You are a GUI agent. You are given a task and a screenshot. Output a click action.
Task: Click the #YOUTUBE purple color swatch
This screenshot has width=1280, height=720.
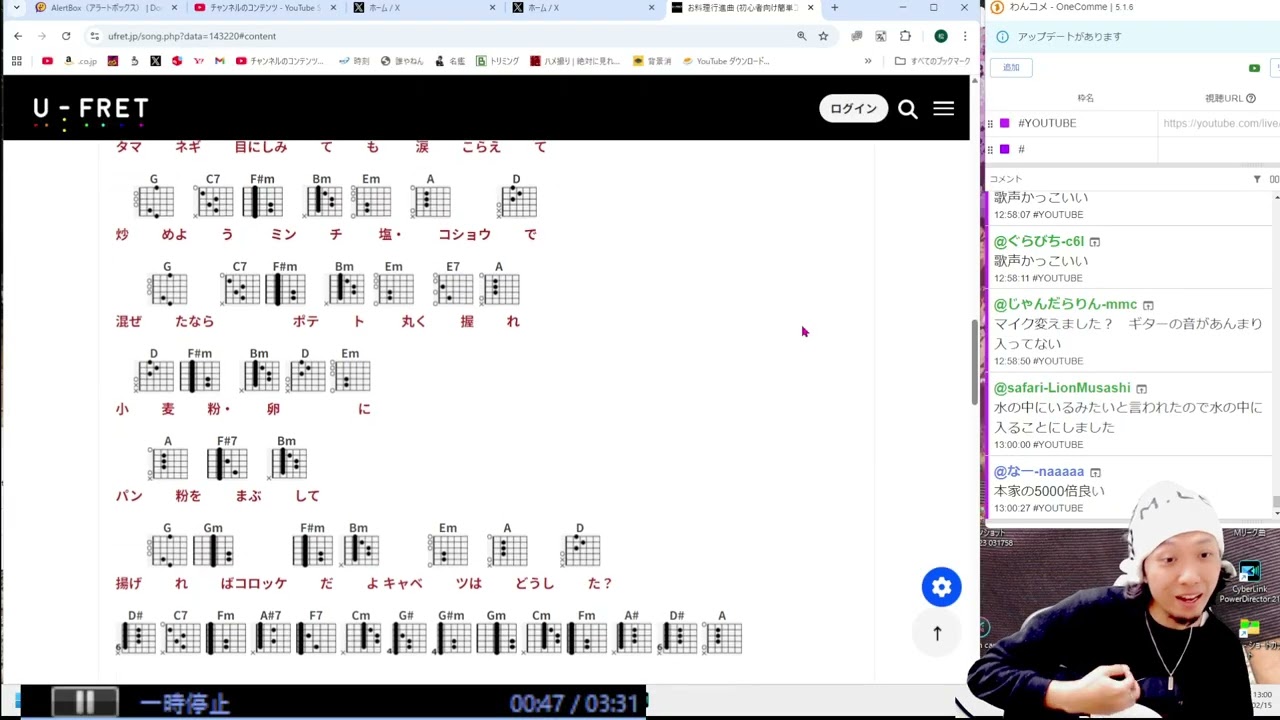point(1005,123)
